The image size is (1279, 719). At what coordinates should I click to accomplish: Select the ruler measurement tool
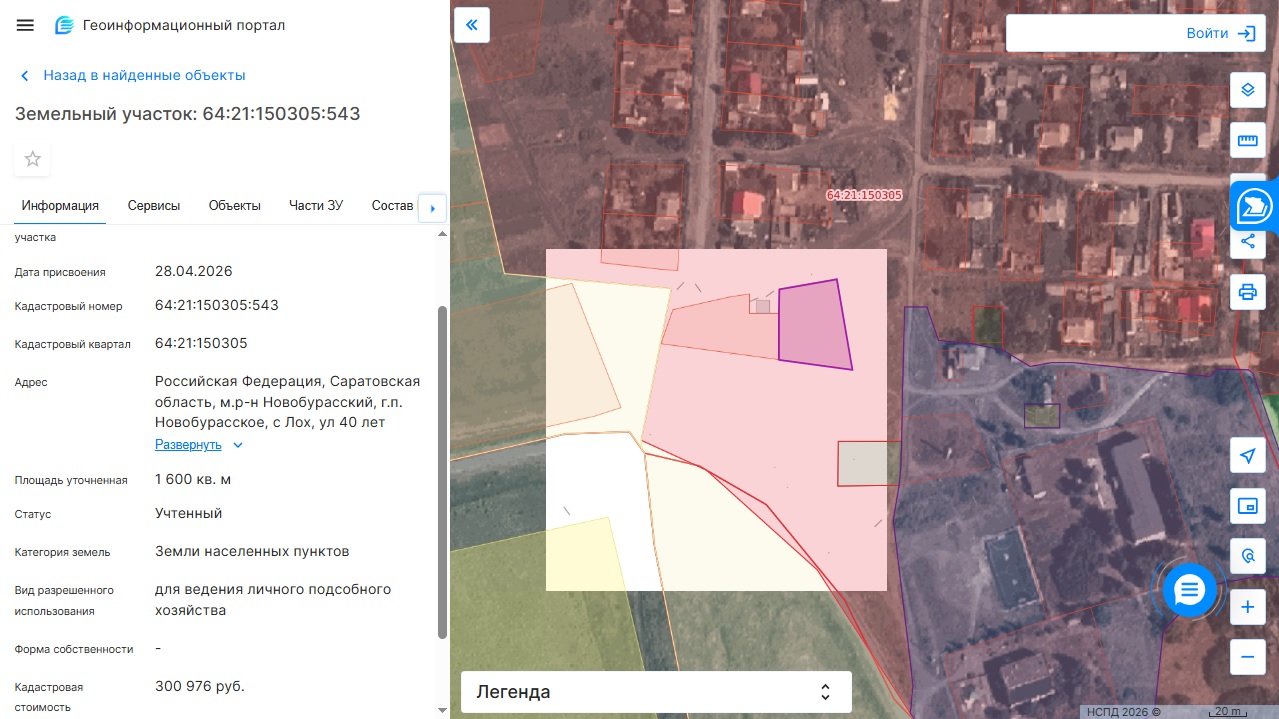click(x=1247, y=141)
